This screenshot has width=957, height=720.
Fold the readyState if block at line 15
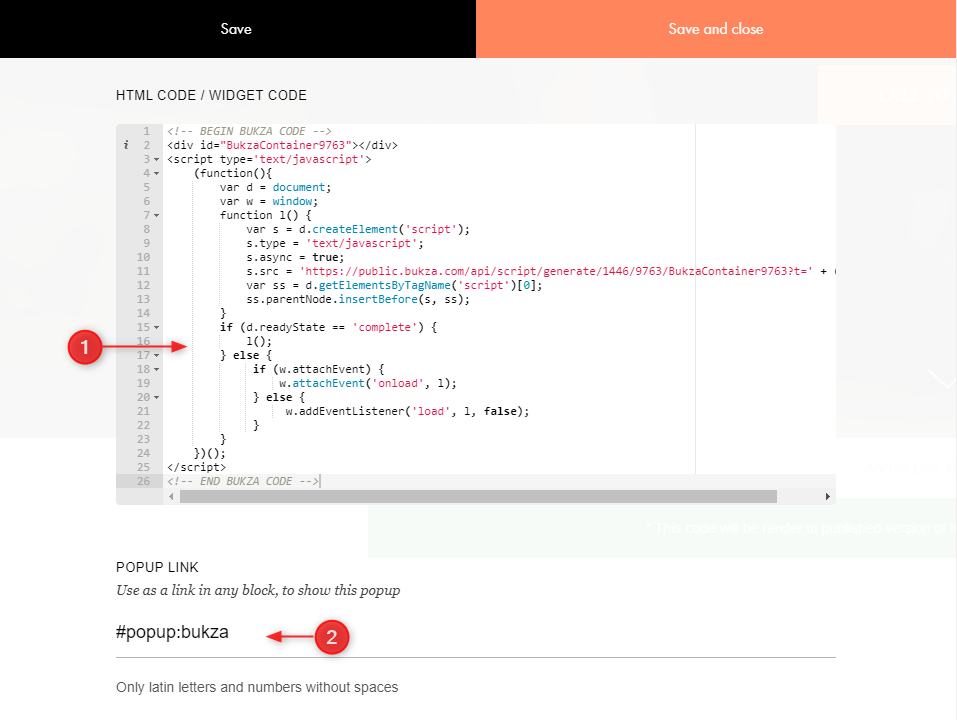[157, 328]
